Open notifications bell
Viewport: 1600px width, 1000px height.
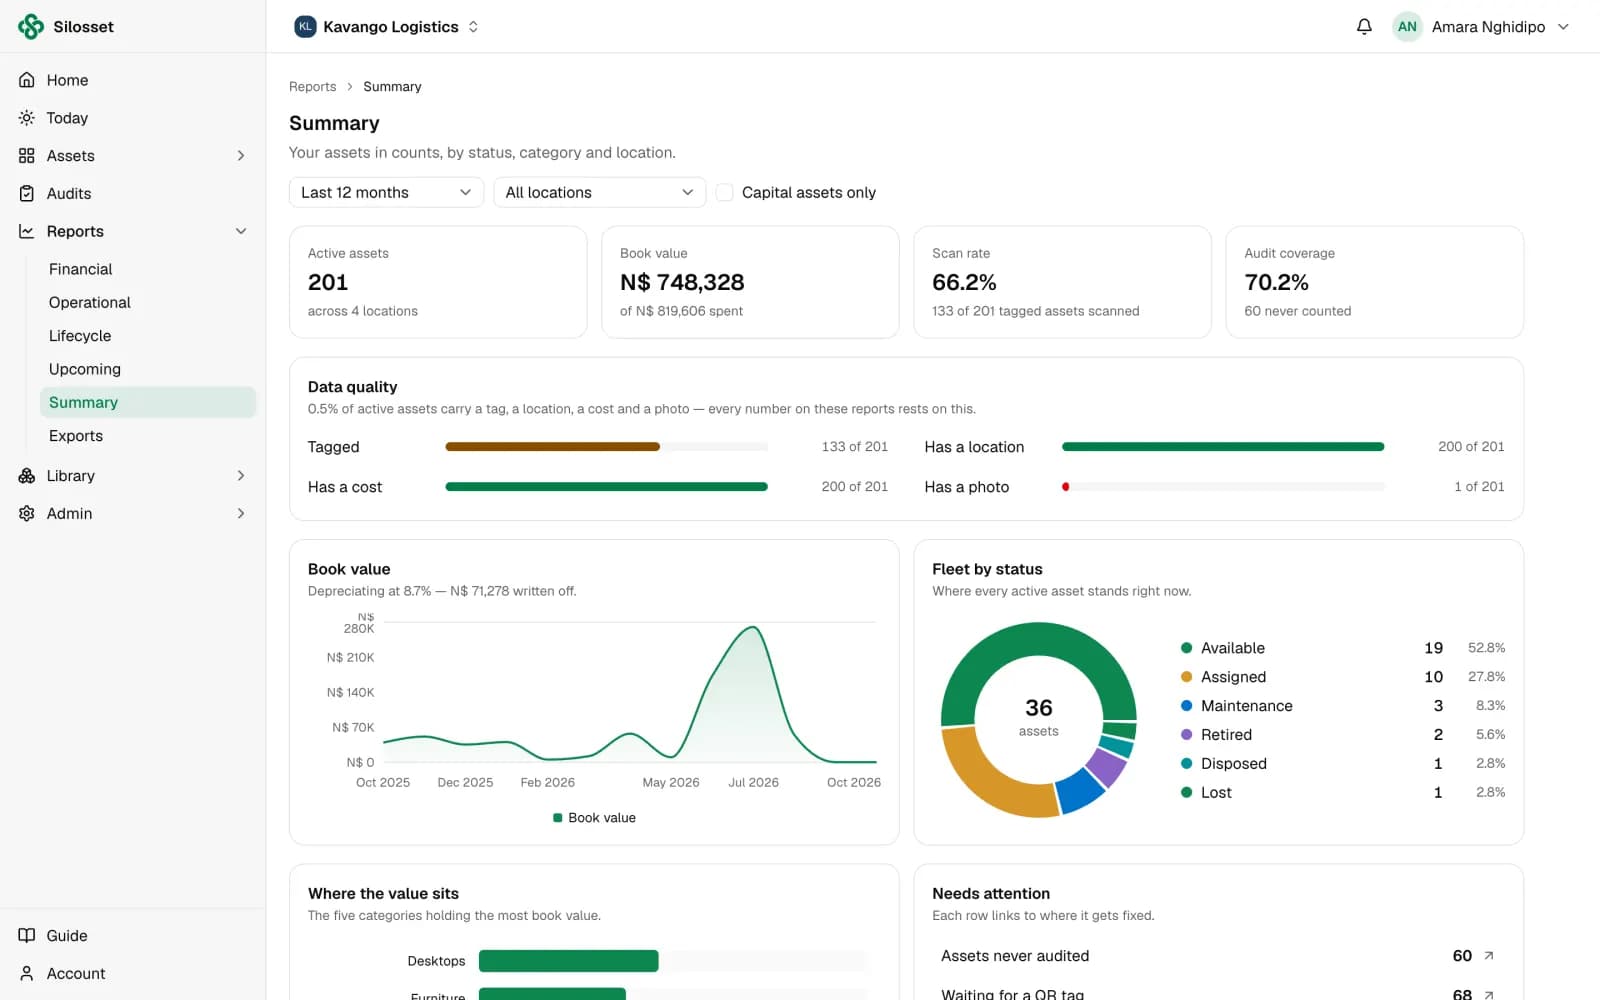click(1364, 27)
